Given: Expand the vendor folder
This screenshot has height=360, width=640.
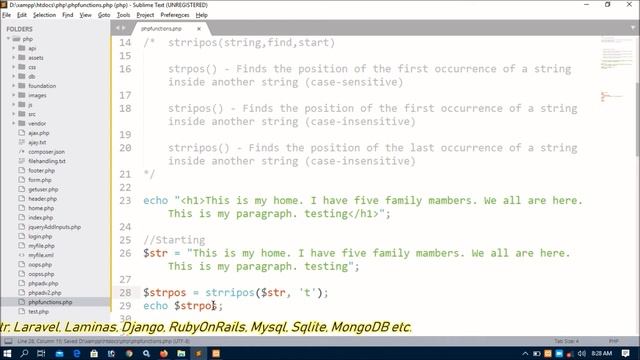Looking at the screenshot, I should 13,123.
